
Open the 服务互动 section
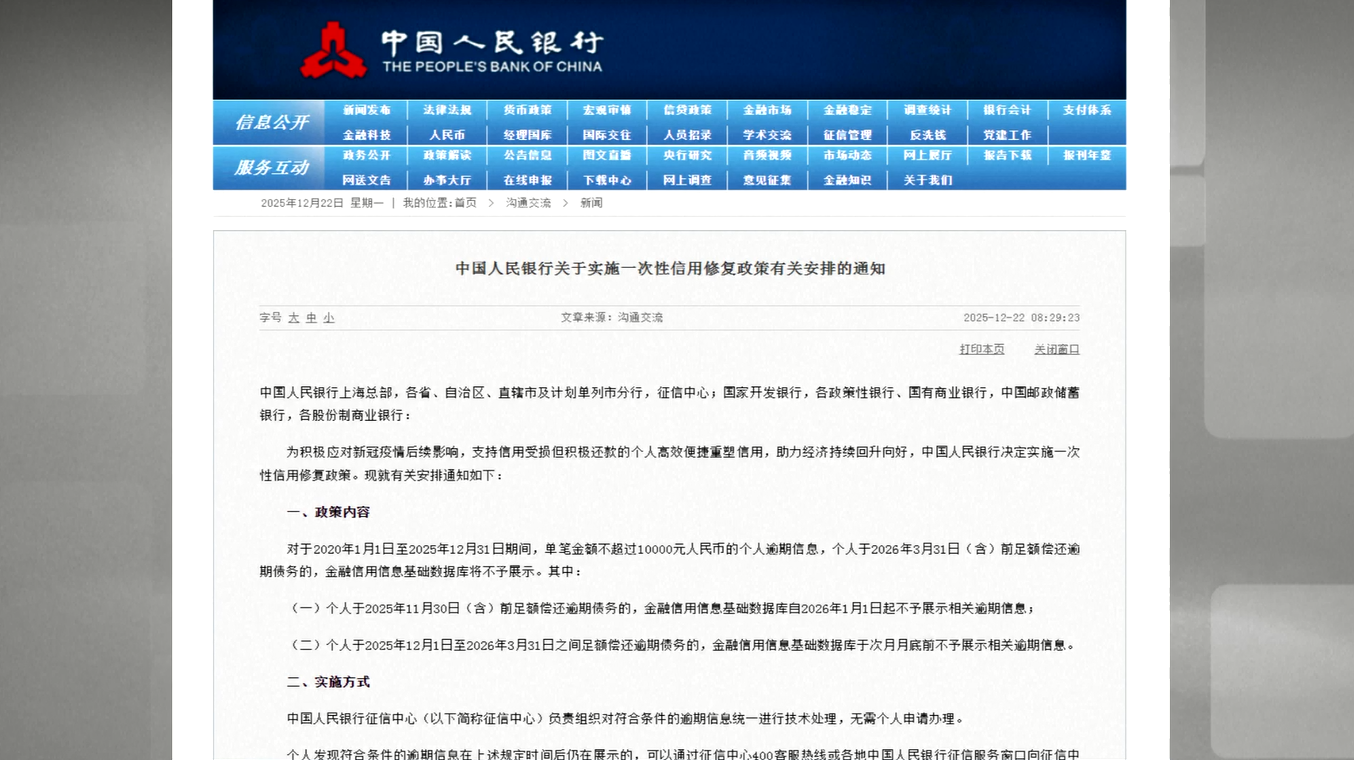[270, 168]
